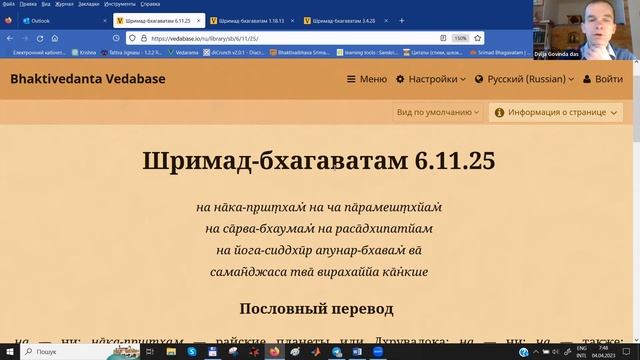Click the Пословный перевод heading
Viewport: 640px width, 360px height.
coord(316,309)
